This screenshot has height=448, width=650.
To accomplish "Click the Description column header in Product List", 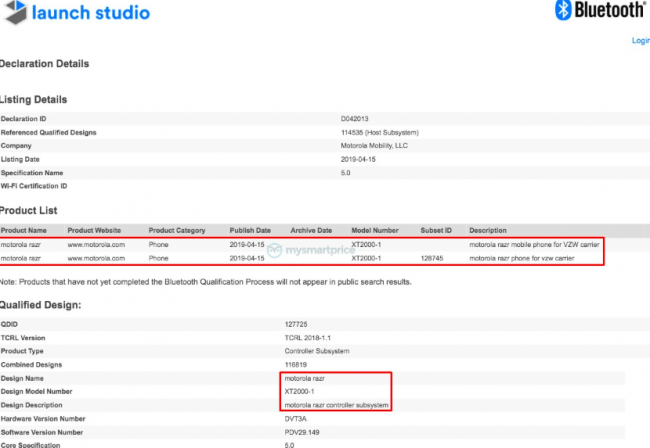I will (488, 230).
